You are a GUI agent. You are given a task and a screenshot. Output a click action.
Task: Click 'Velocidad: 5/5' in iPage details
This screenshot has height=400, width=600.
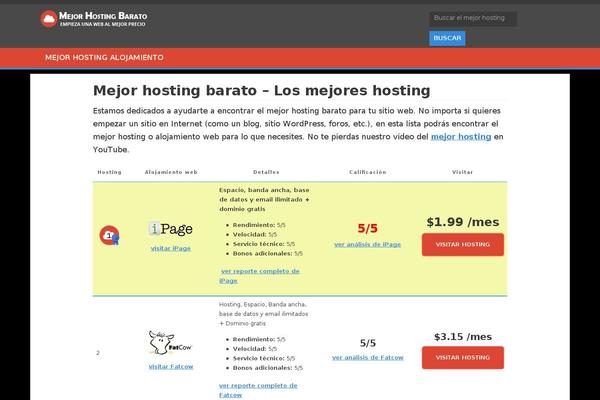point(255,234)
